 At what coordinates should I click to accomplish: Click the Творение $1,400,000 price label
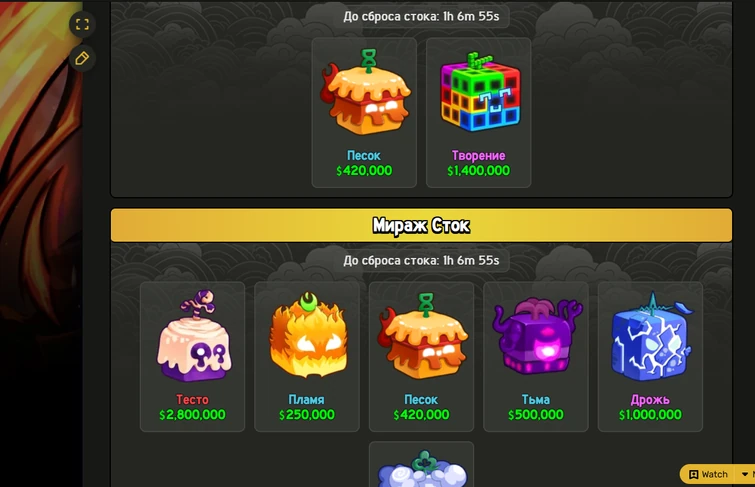tap(479, 171)
